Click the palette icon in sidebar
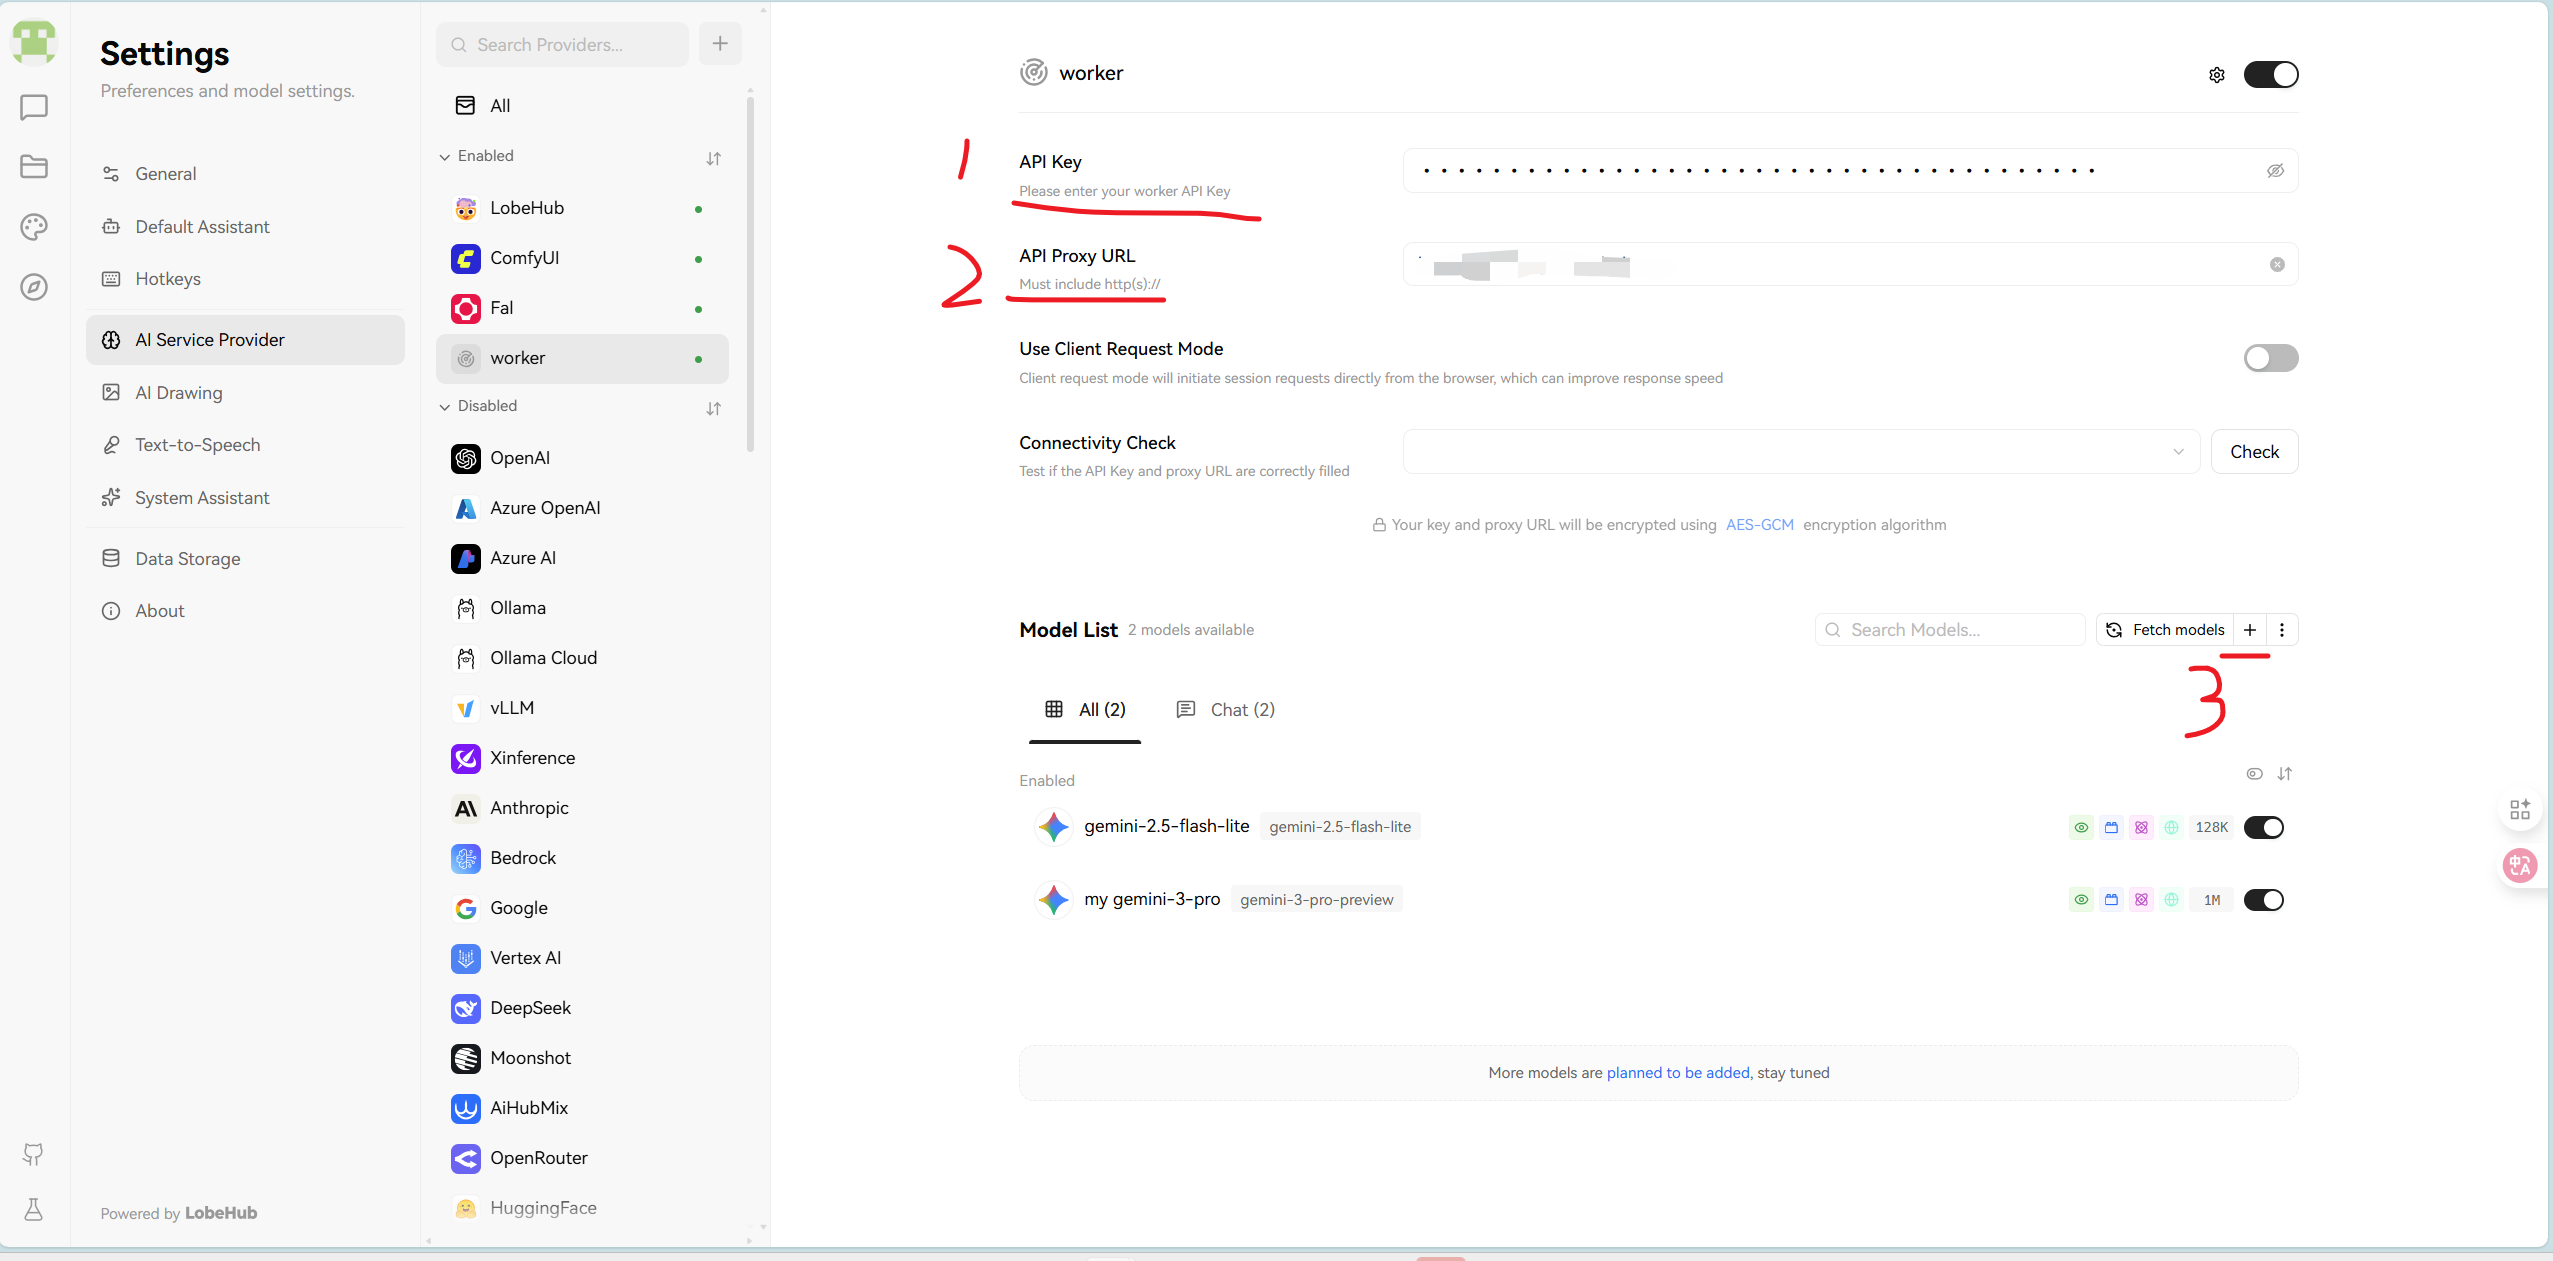The height and width of the screenshot is (1261, 2553). (x=34, y=227)
